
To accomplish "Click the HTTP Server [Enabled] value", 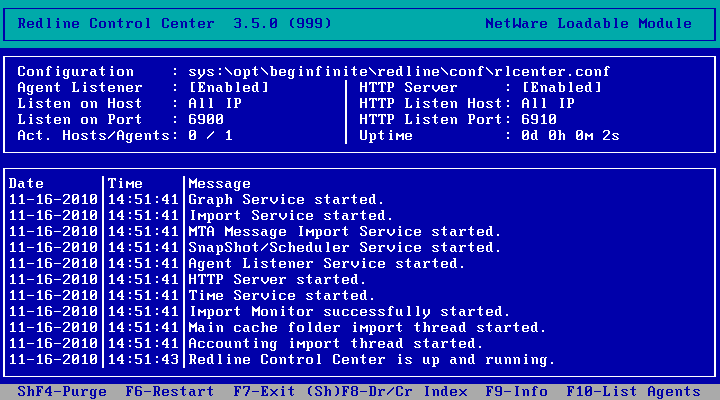I will tap(561, 88).
